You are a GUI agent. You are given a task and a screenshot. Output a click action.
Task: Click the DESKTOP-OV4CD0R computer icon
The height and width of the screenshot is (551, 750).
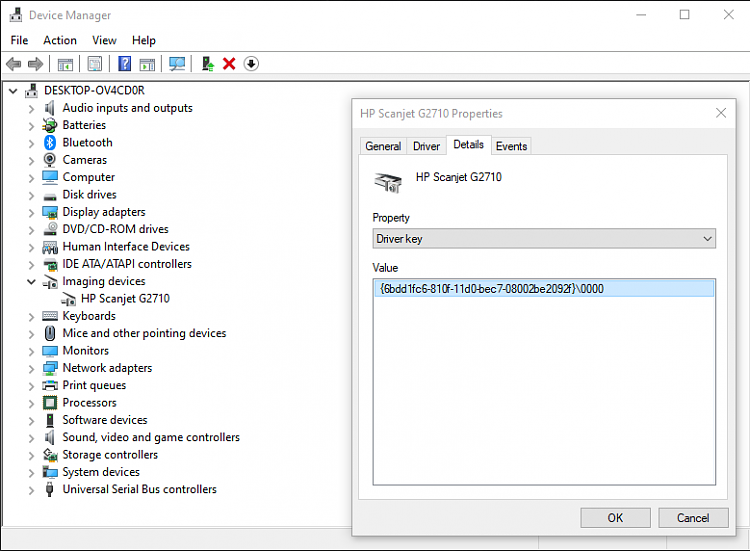[32, 90]
